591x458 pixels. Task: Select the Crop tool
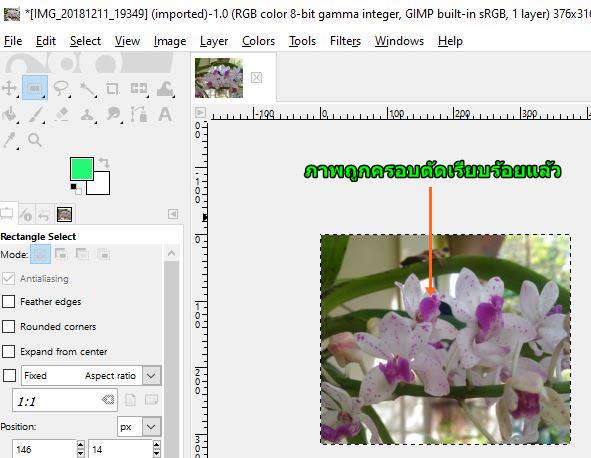coord(112,89)
